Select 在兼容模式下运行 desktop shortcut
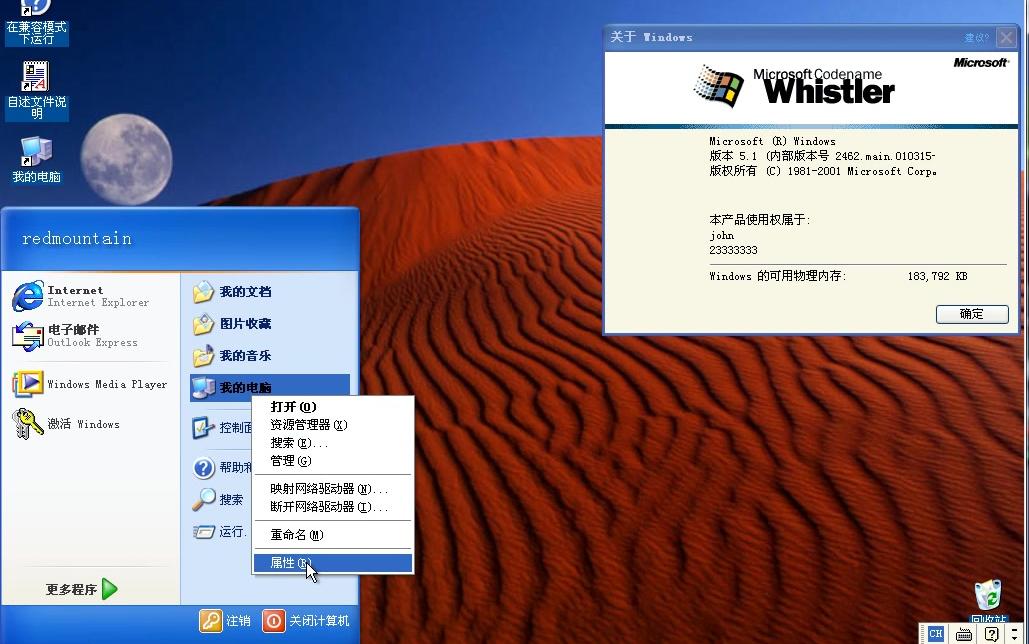The width and height of the screenshot is (1029, 644). pos(37,24)
